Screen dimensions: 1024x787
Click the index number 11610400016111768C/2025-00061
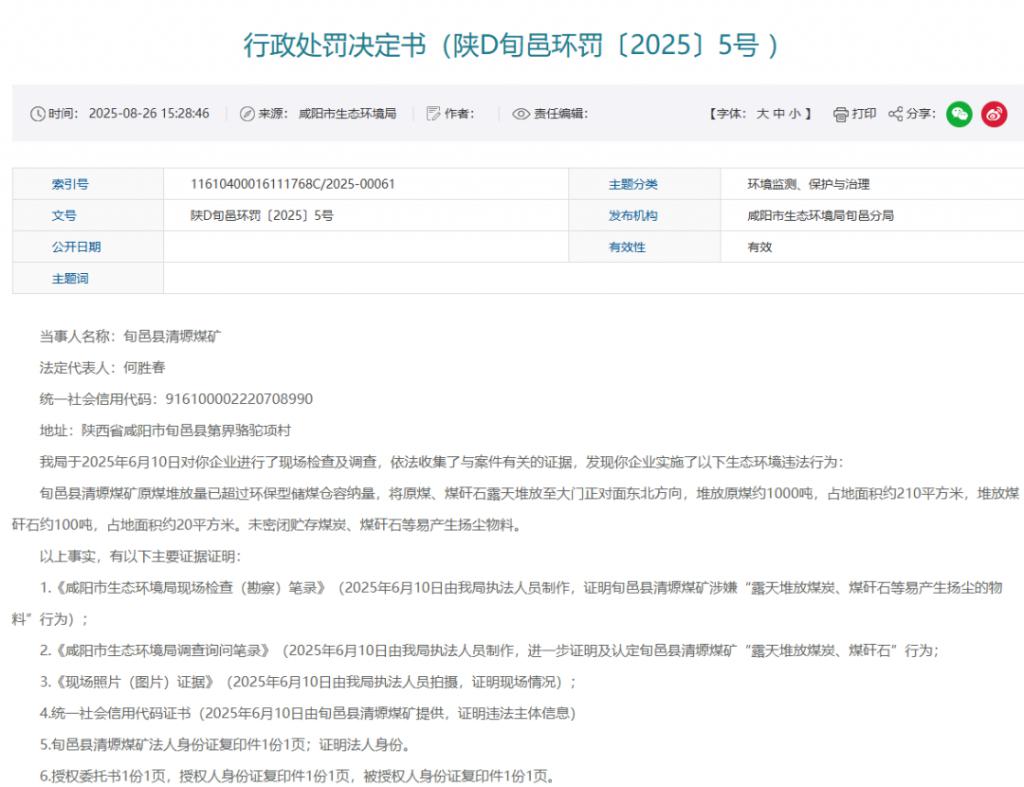click(x=293, y=184)
